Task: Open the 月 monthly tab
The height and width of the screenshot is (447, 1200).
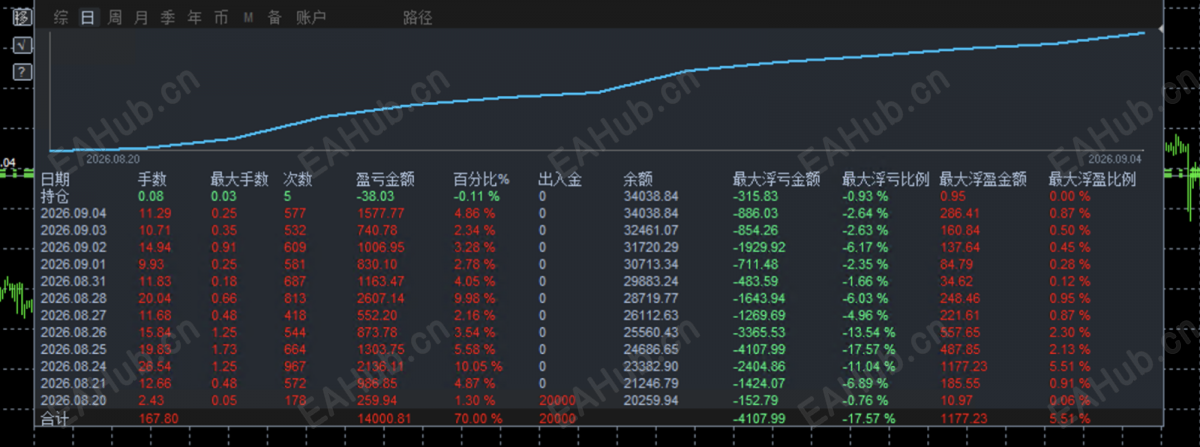Action: (141, 17)
